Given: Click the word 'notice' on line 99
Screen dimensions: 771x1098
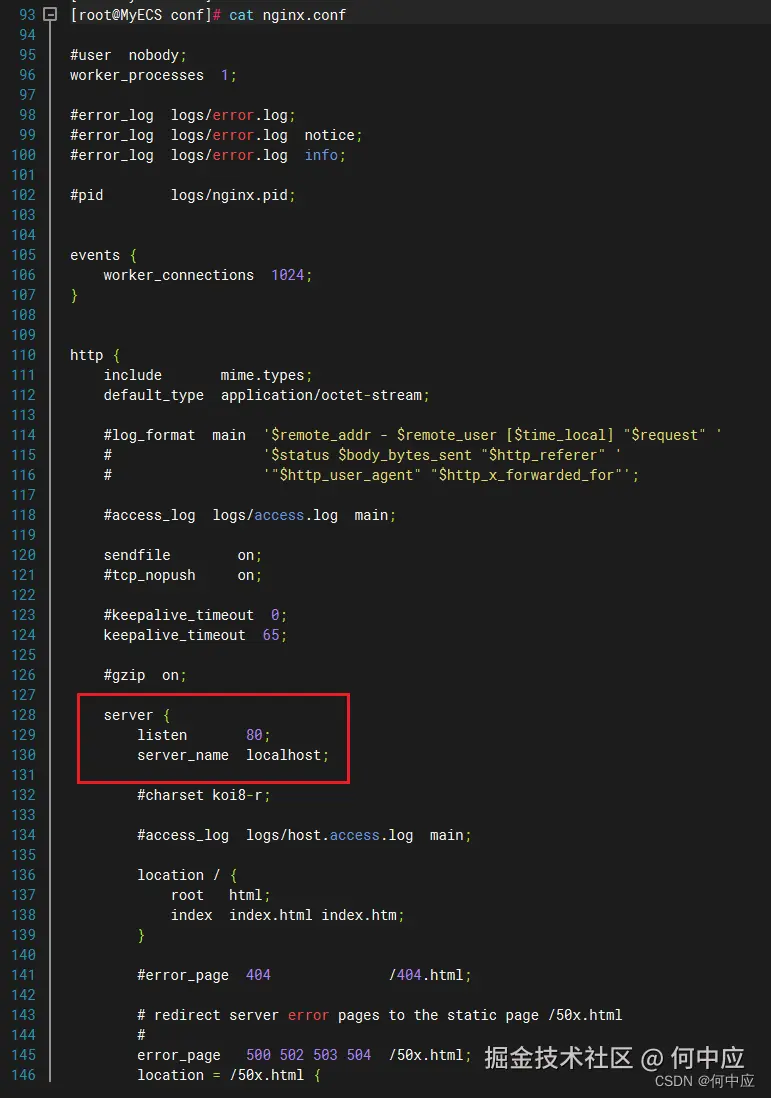Looking at the screenshot, I should [329, 134].
